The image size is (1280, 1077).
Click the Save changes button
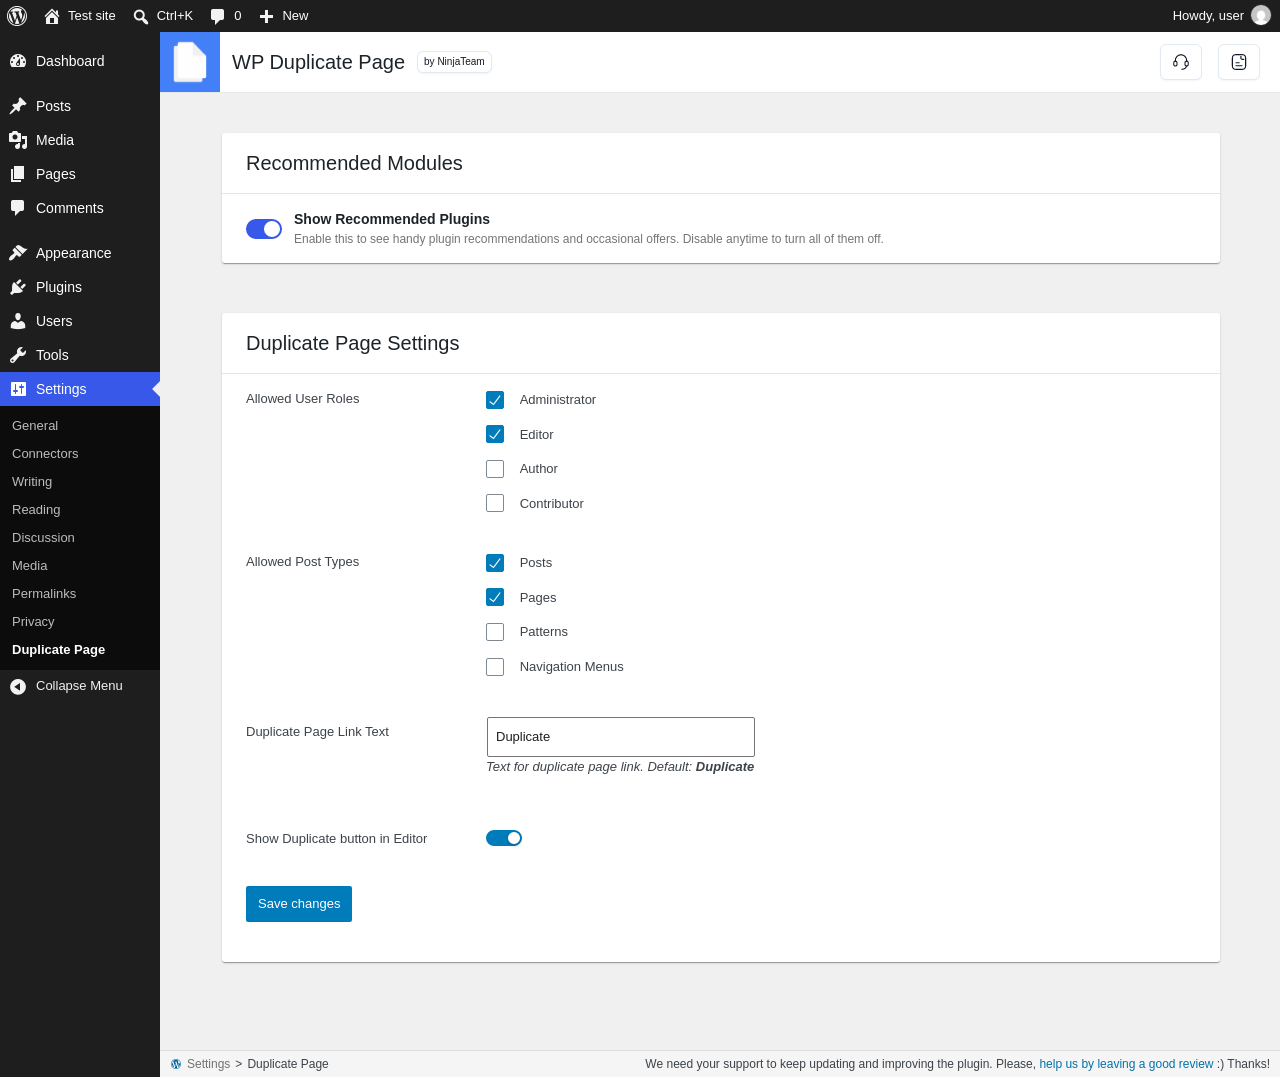coord(299,904)
